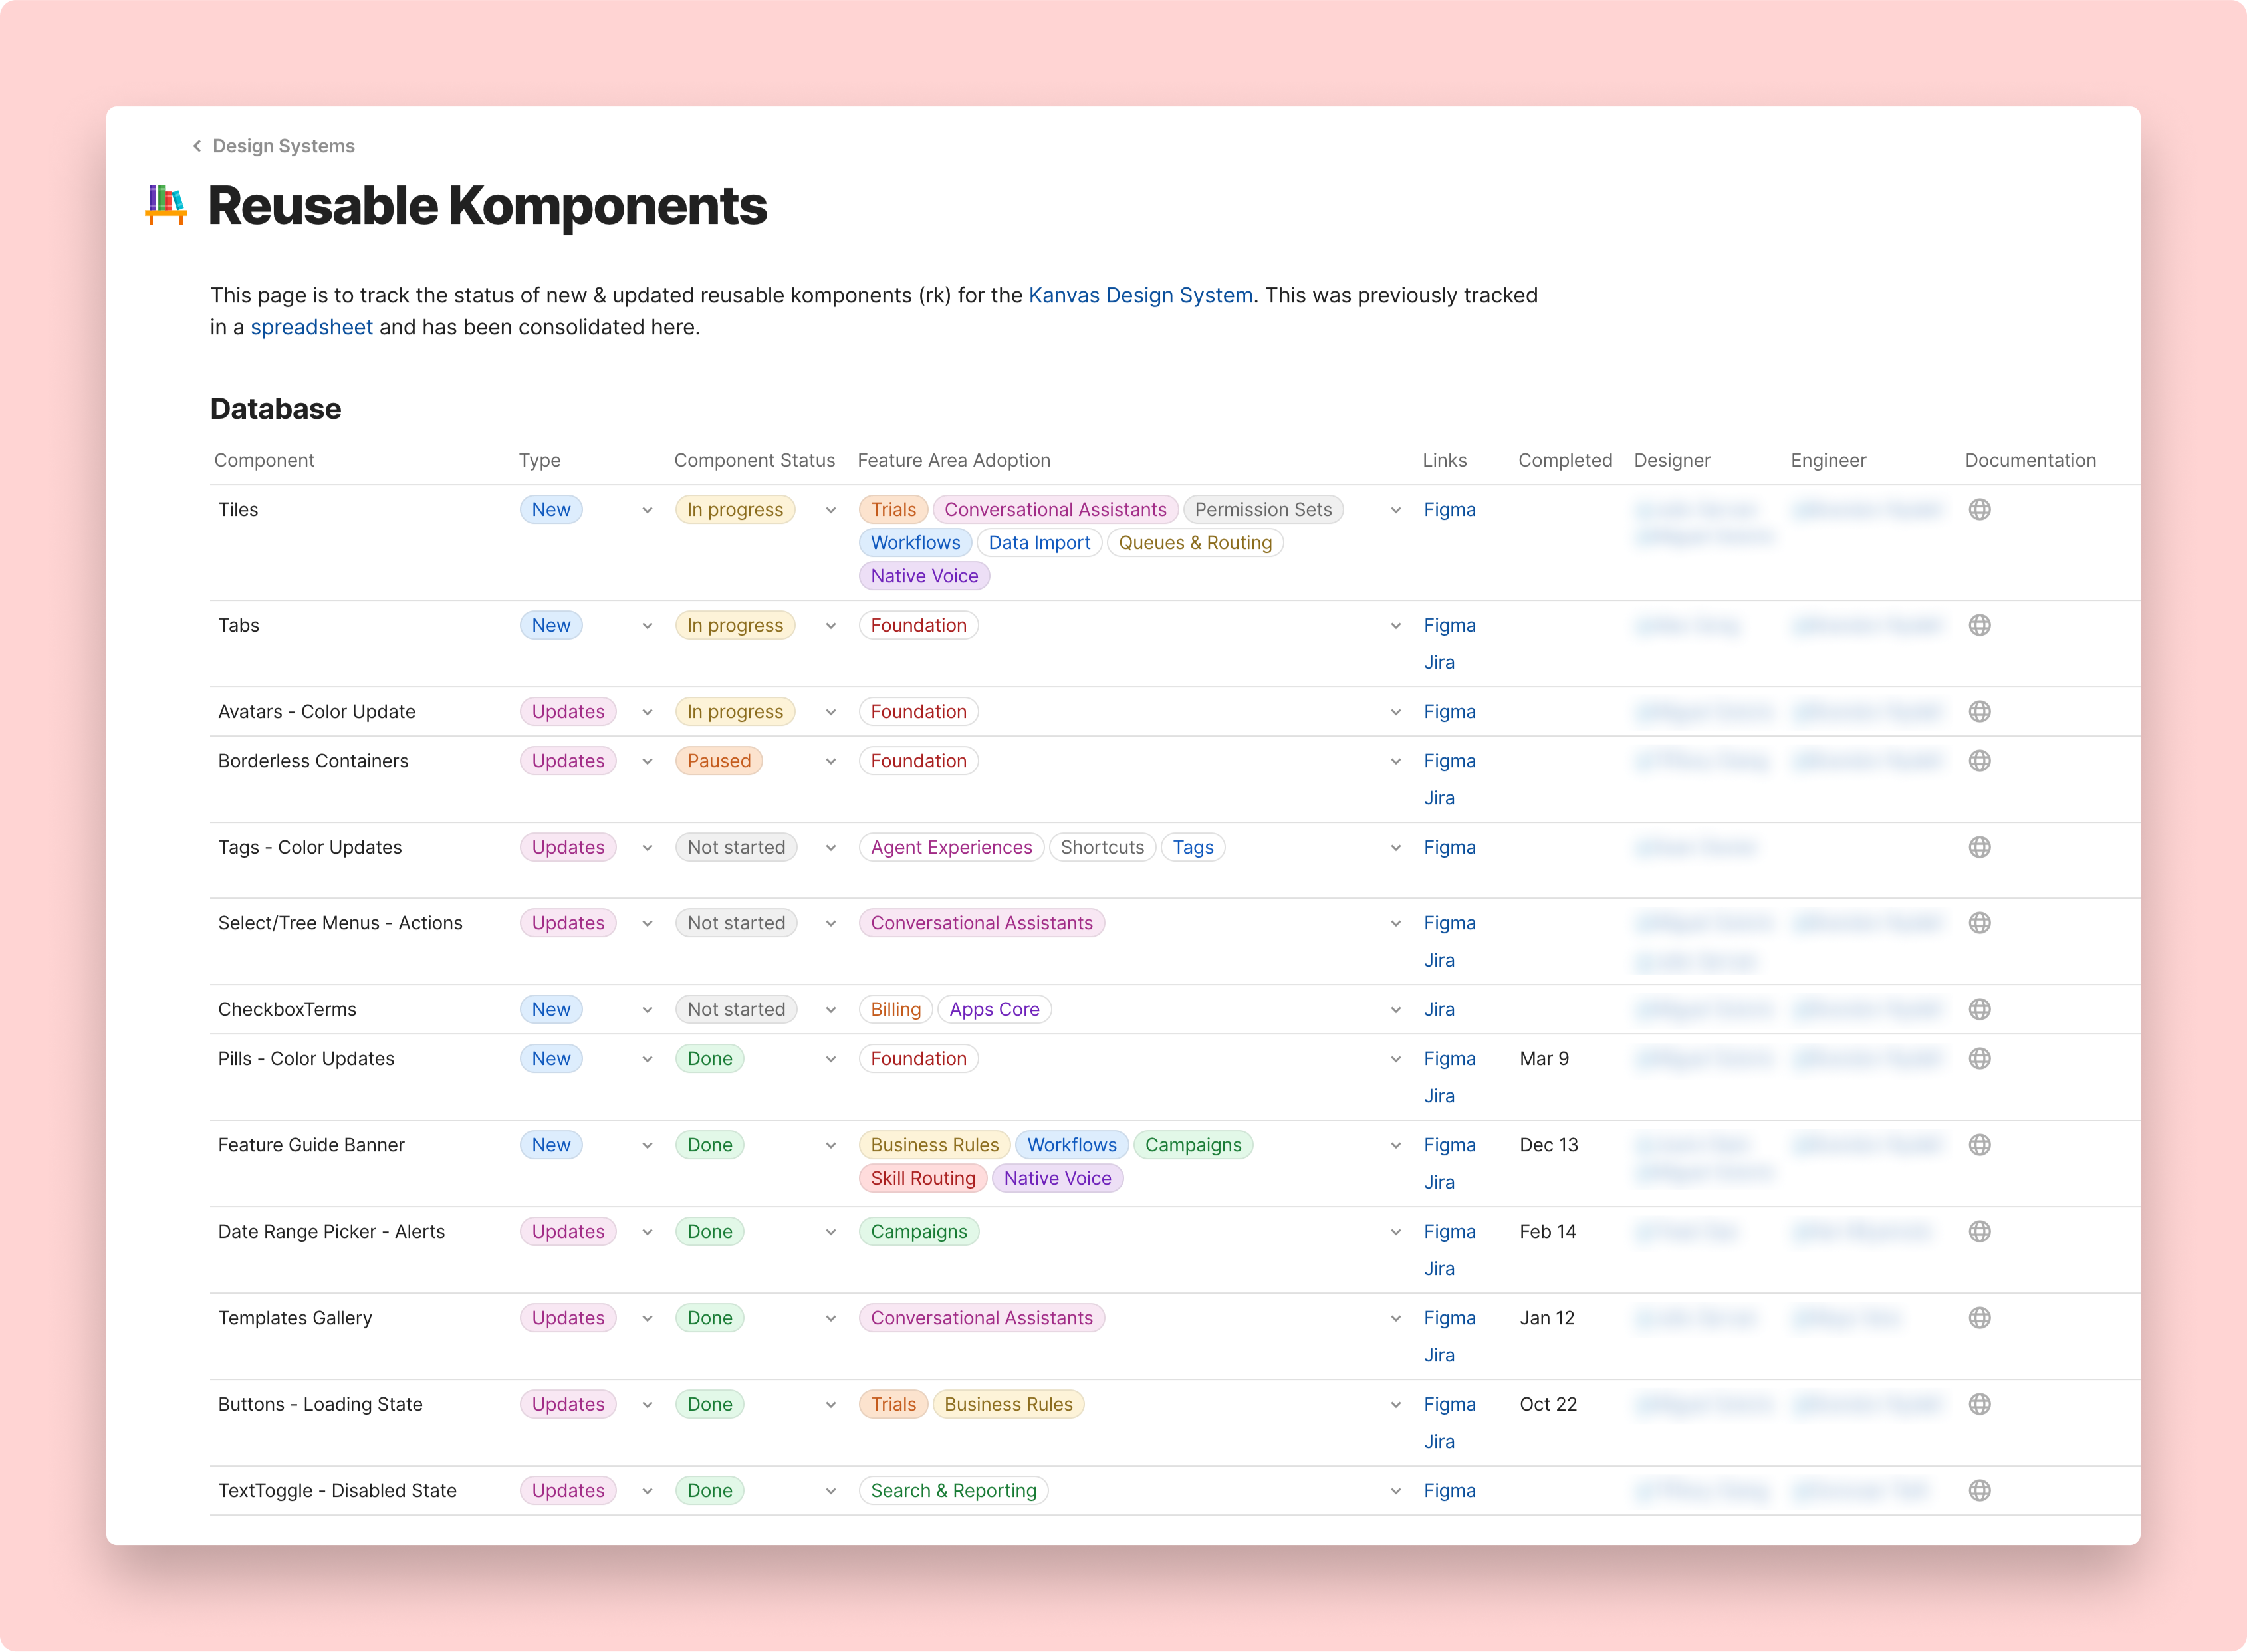Image resolution: width=2247 pixels, height=1652 pixels.
Task: Expand the Feature Area Adoption for Tiles row
Action: [1395, 508]
